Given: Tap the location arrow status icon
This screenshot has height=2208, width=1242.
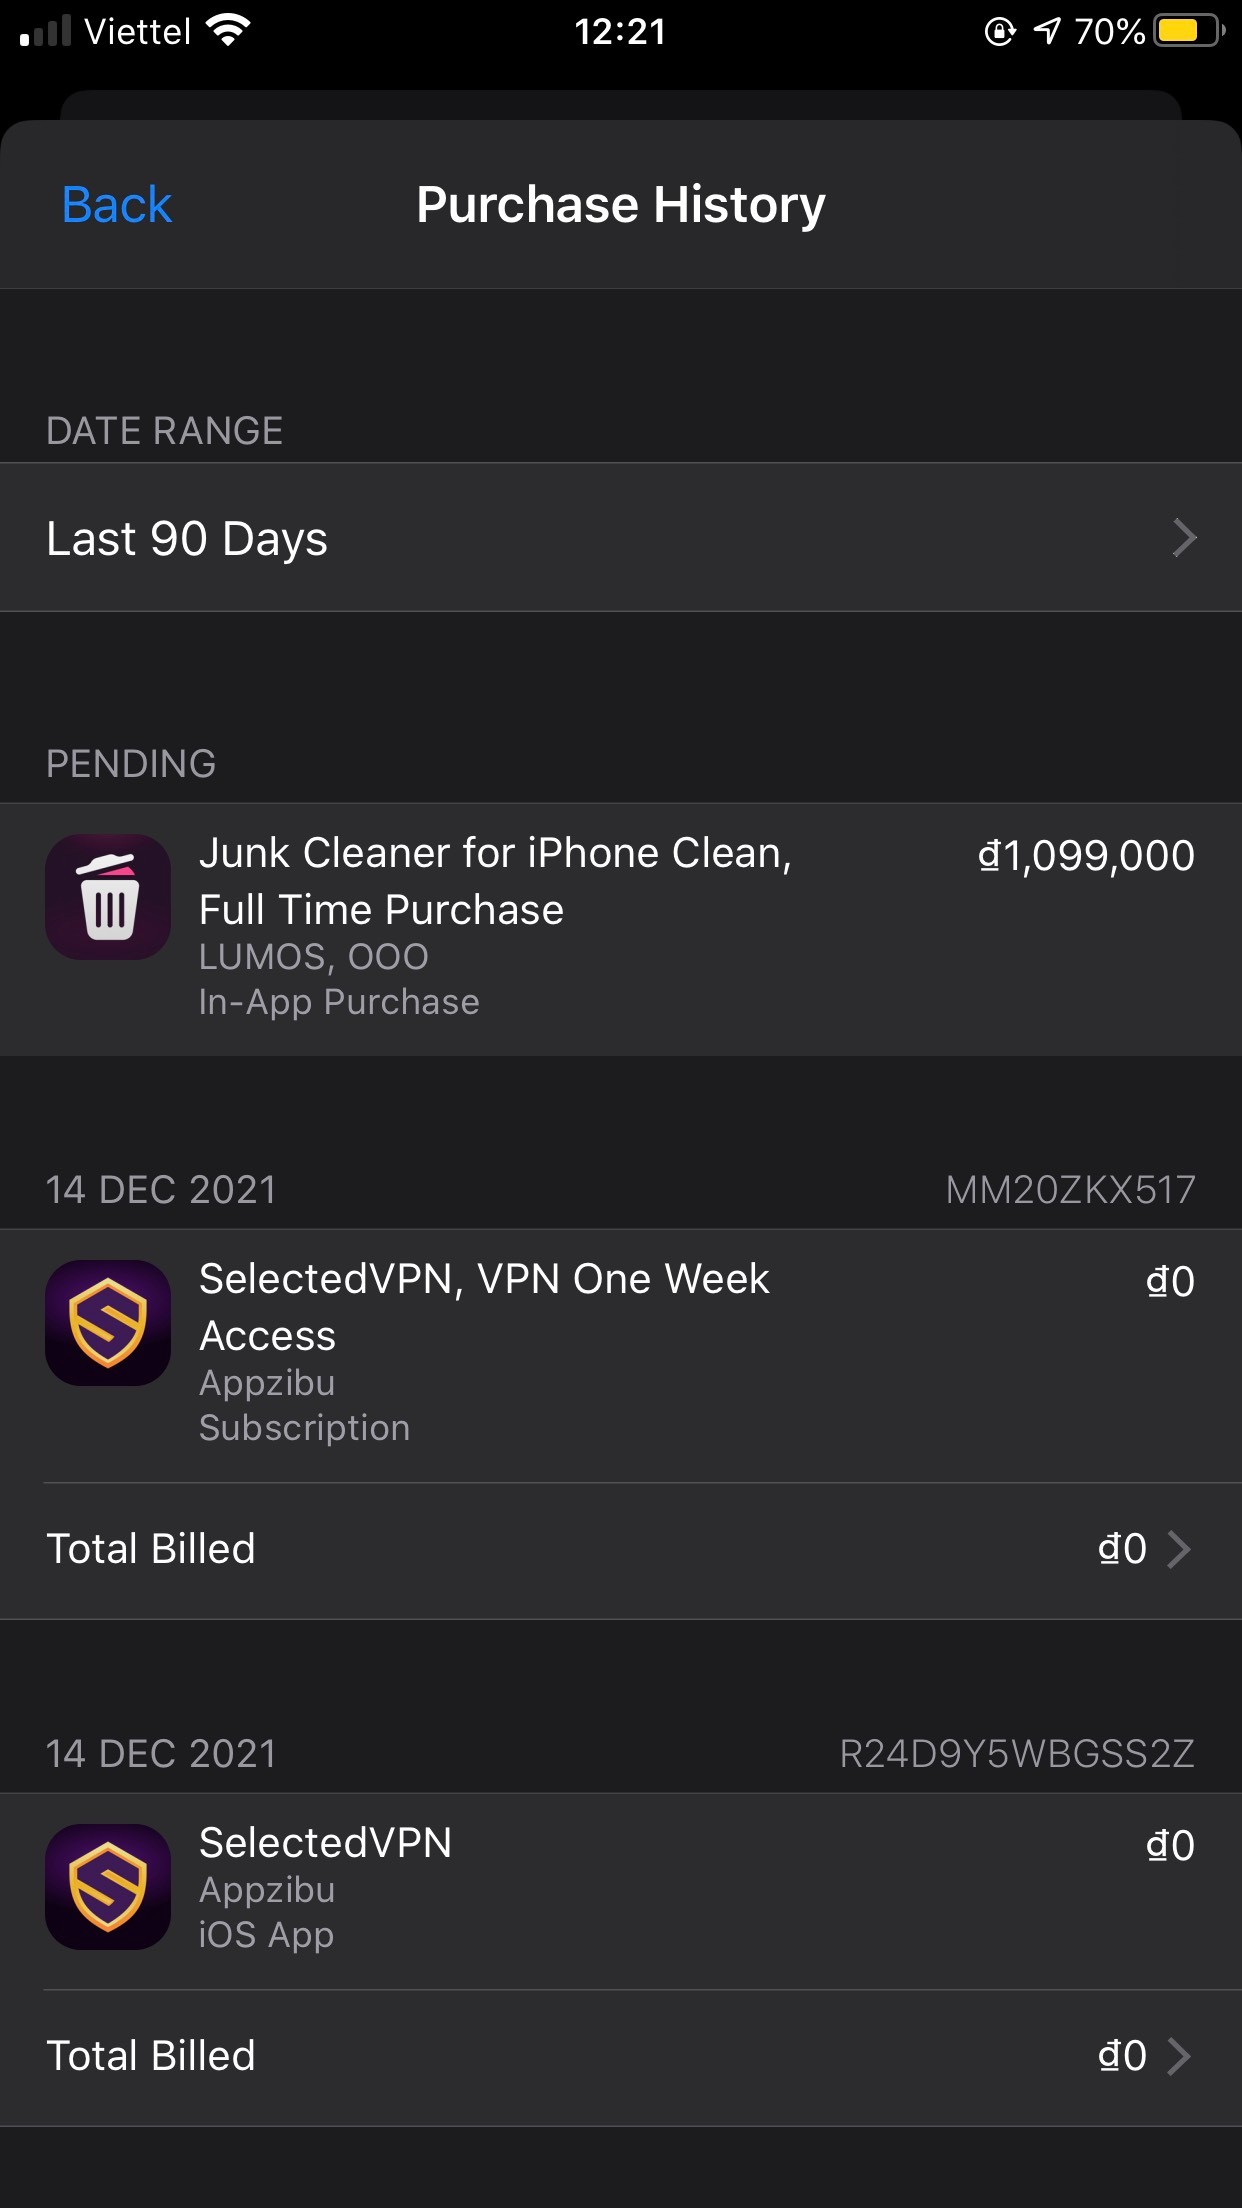Looking at the screenshot, I should click(1046, 31).
